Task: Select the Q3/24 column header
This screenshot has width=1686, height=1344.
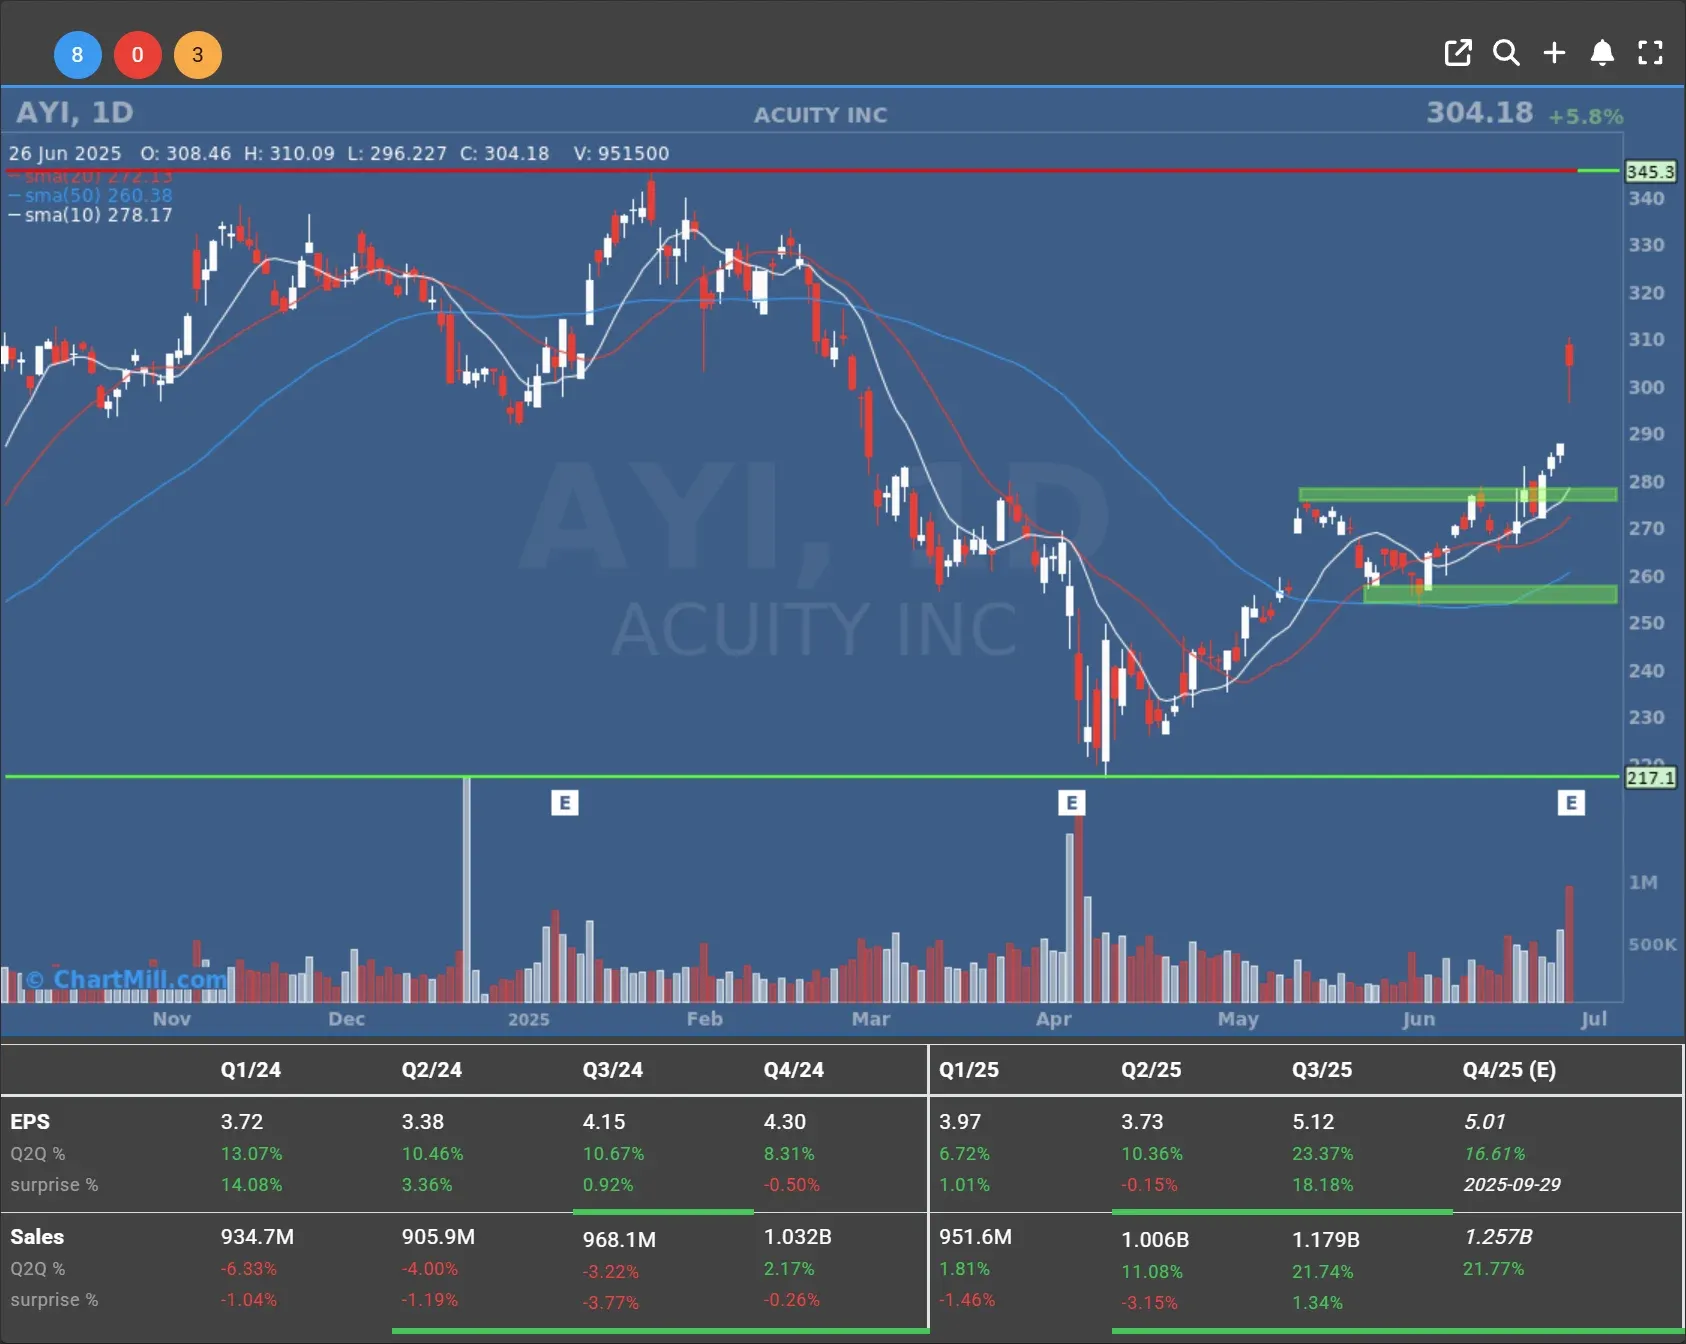Action: coord(613,1070)
